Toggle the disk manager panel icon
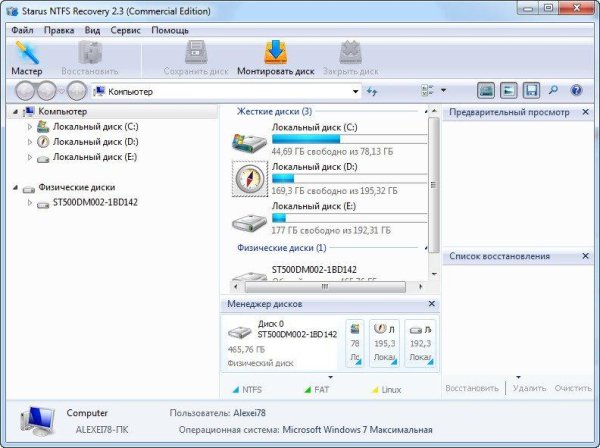Image resolution: width=600 pixels, height=448 pixels. [x=486, y=91]
